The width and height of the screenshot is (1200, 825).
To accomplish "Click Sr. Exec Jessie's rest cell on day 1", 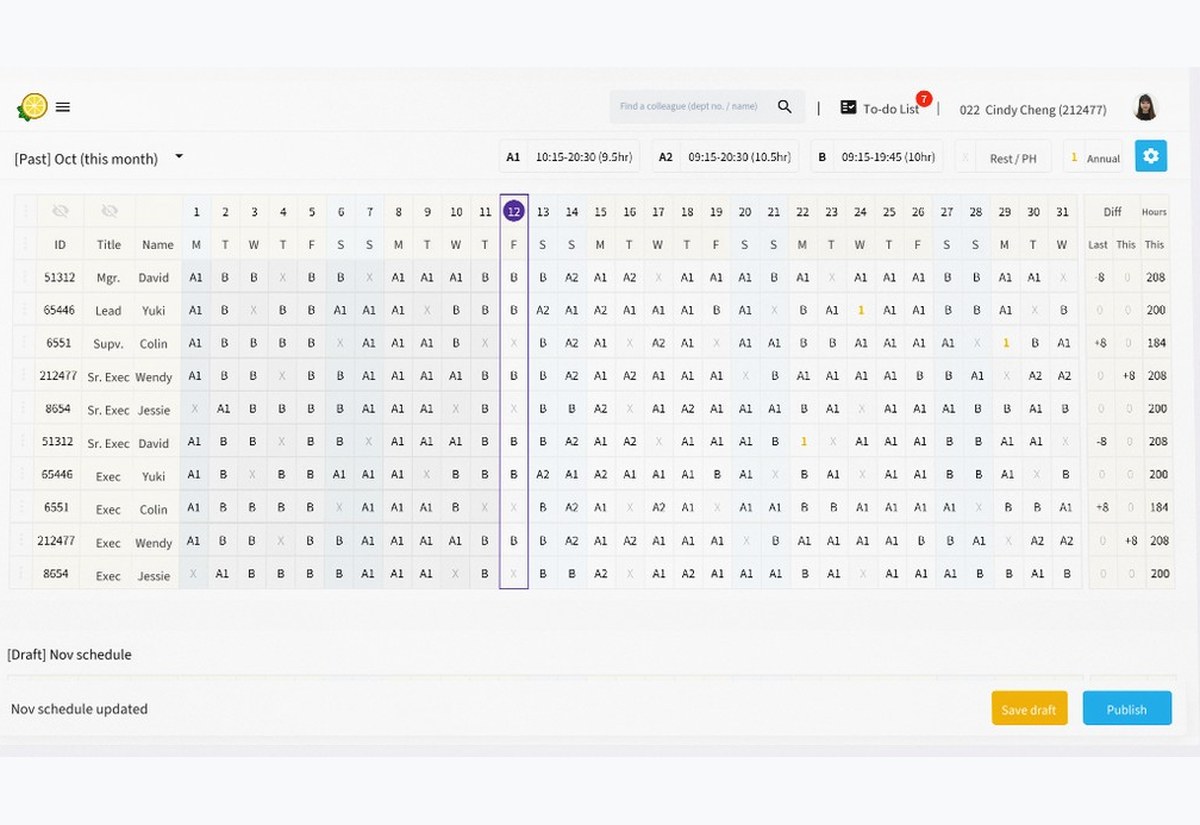I will pos(196,409).
